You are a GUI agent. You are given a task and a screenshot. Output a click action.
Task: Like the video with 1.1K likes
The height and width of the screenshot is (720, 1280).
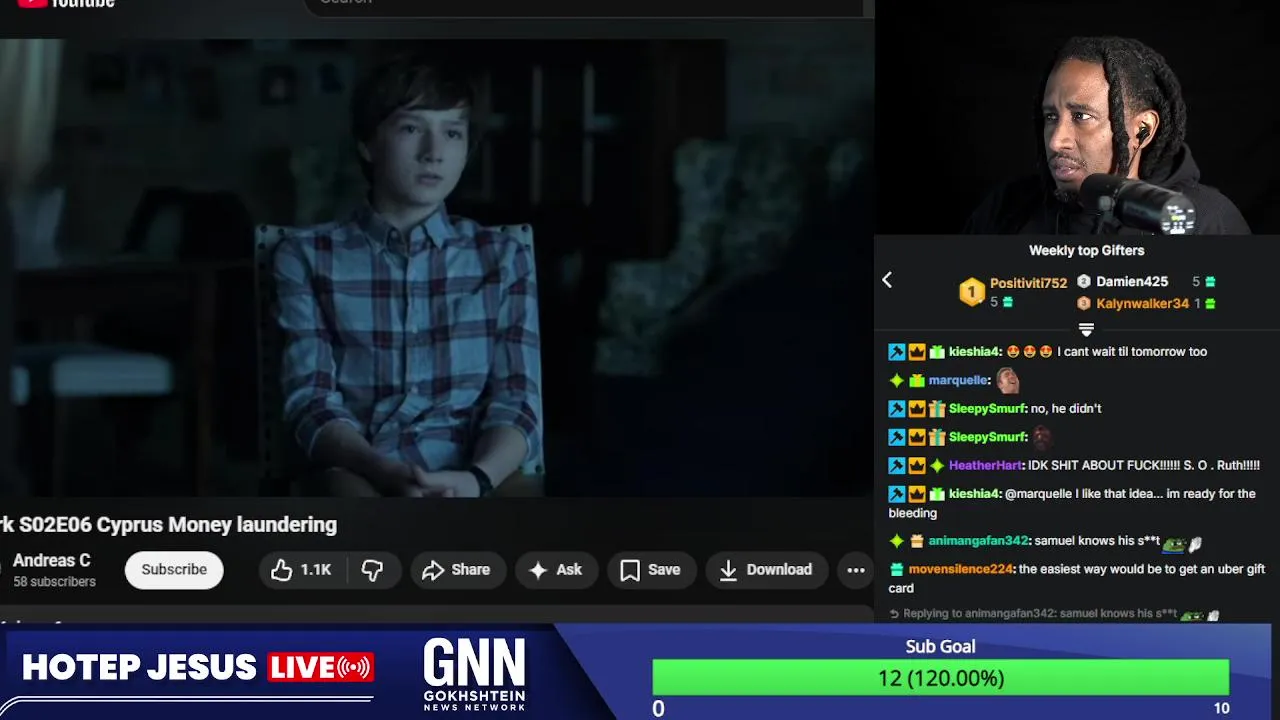[x=301, y=569]
